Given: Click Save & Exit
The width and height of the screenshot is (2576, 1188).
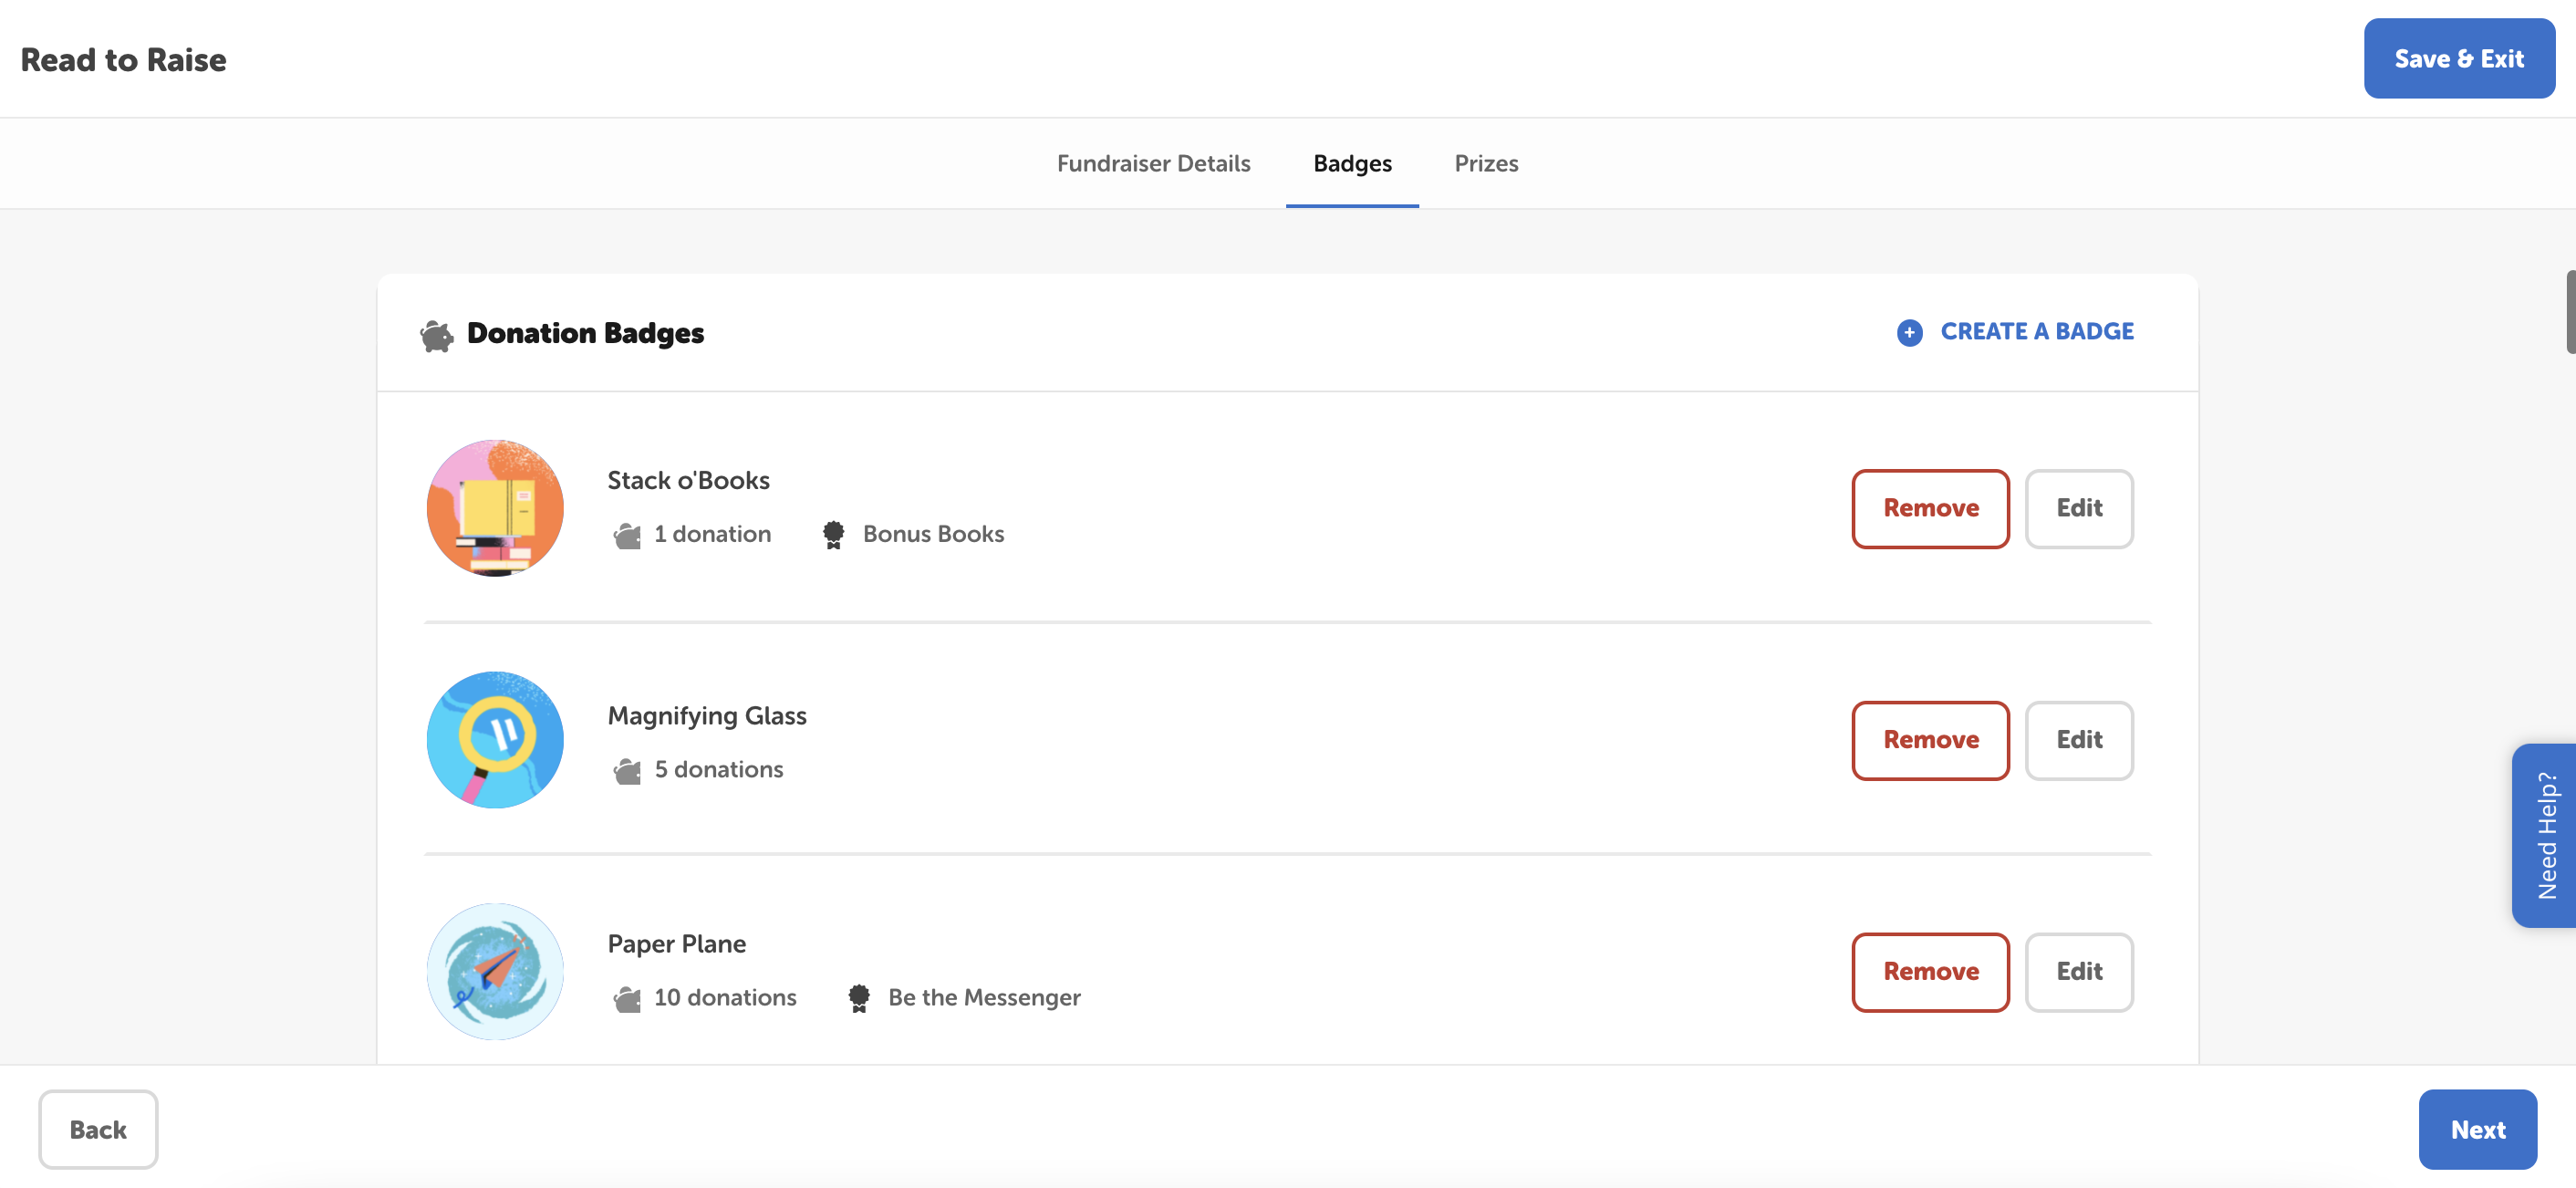Looking at the screenshot, I should [x=2459, y=58].
